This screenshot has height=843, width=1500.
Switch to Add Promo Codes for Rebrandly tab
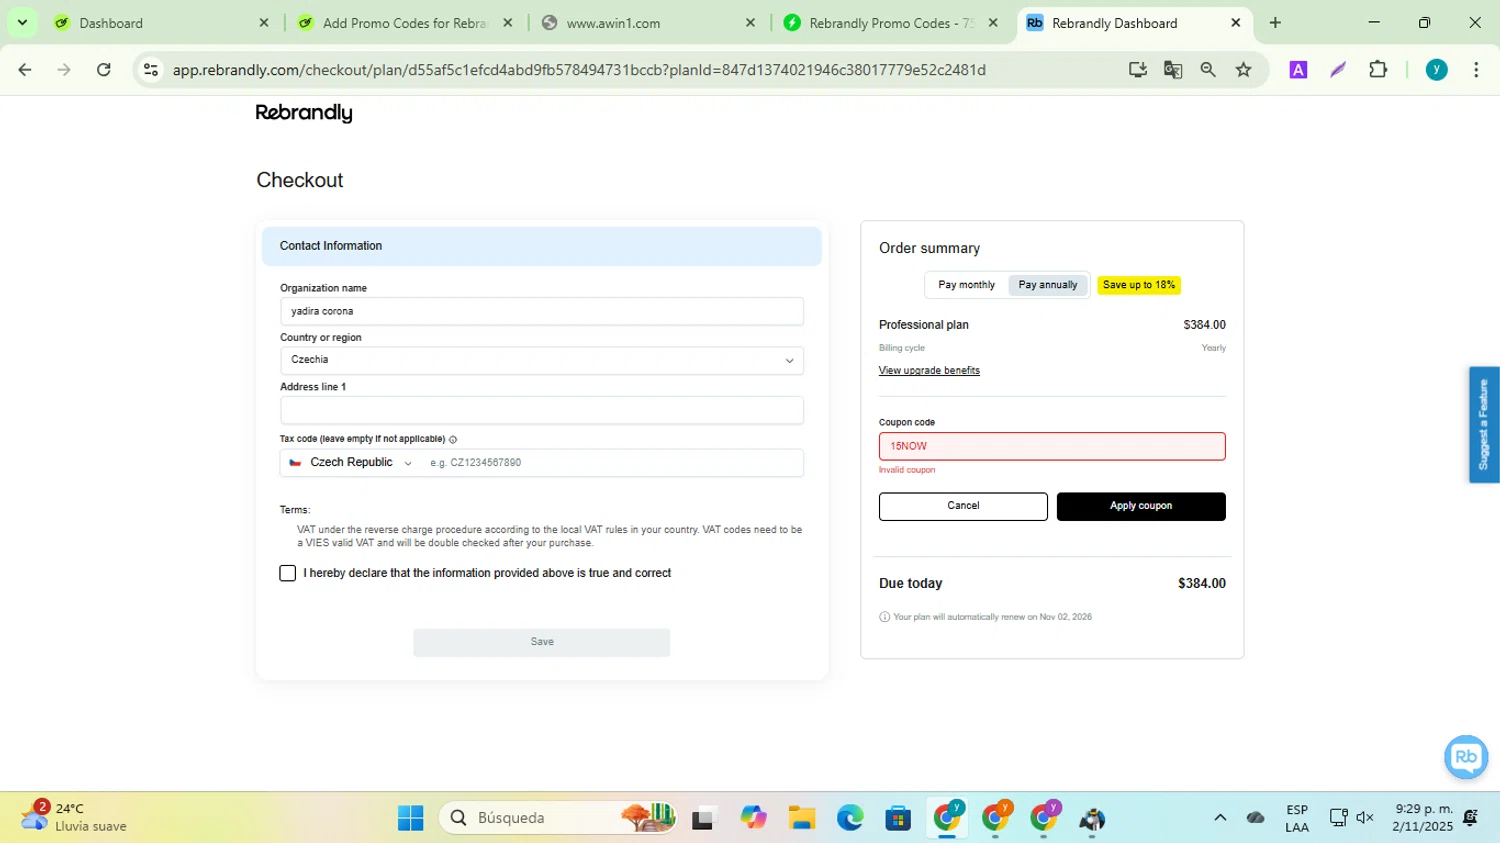point(404,22)
